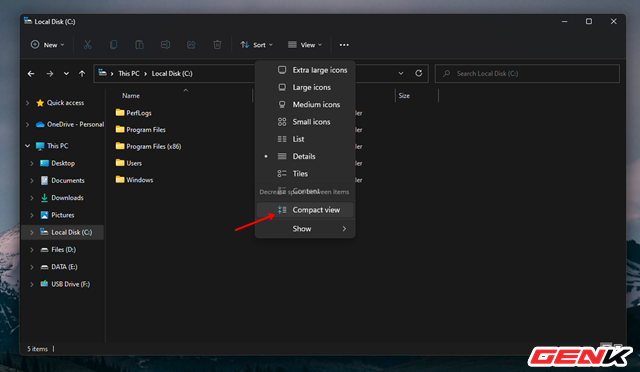Expand the DATA (E:) tree node
This screenshot has height=372, width=640.
[32, 267]
